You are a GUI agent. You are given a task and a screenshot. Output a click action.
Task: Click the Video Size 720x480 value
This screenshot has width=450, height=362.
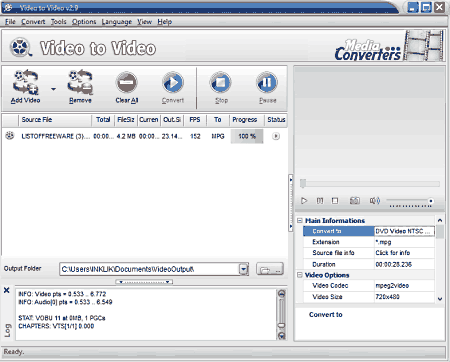[x=404, y=297]
